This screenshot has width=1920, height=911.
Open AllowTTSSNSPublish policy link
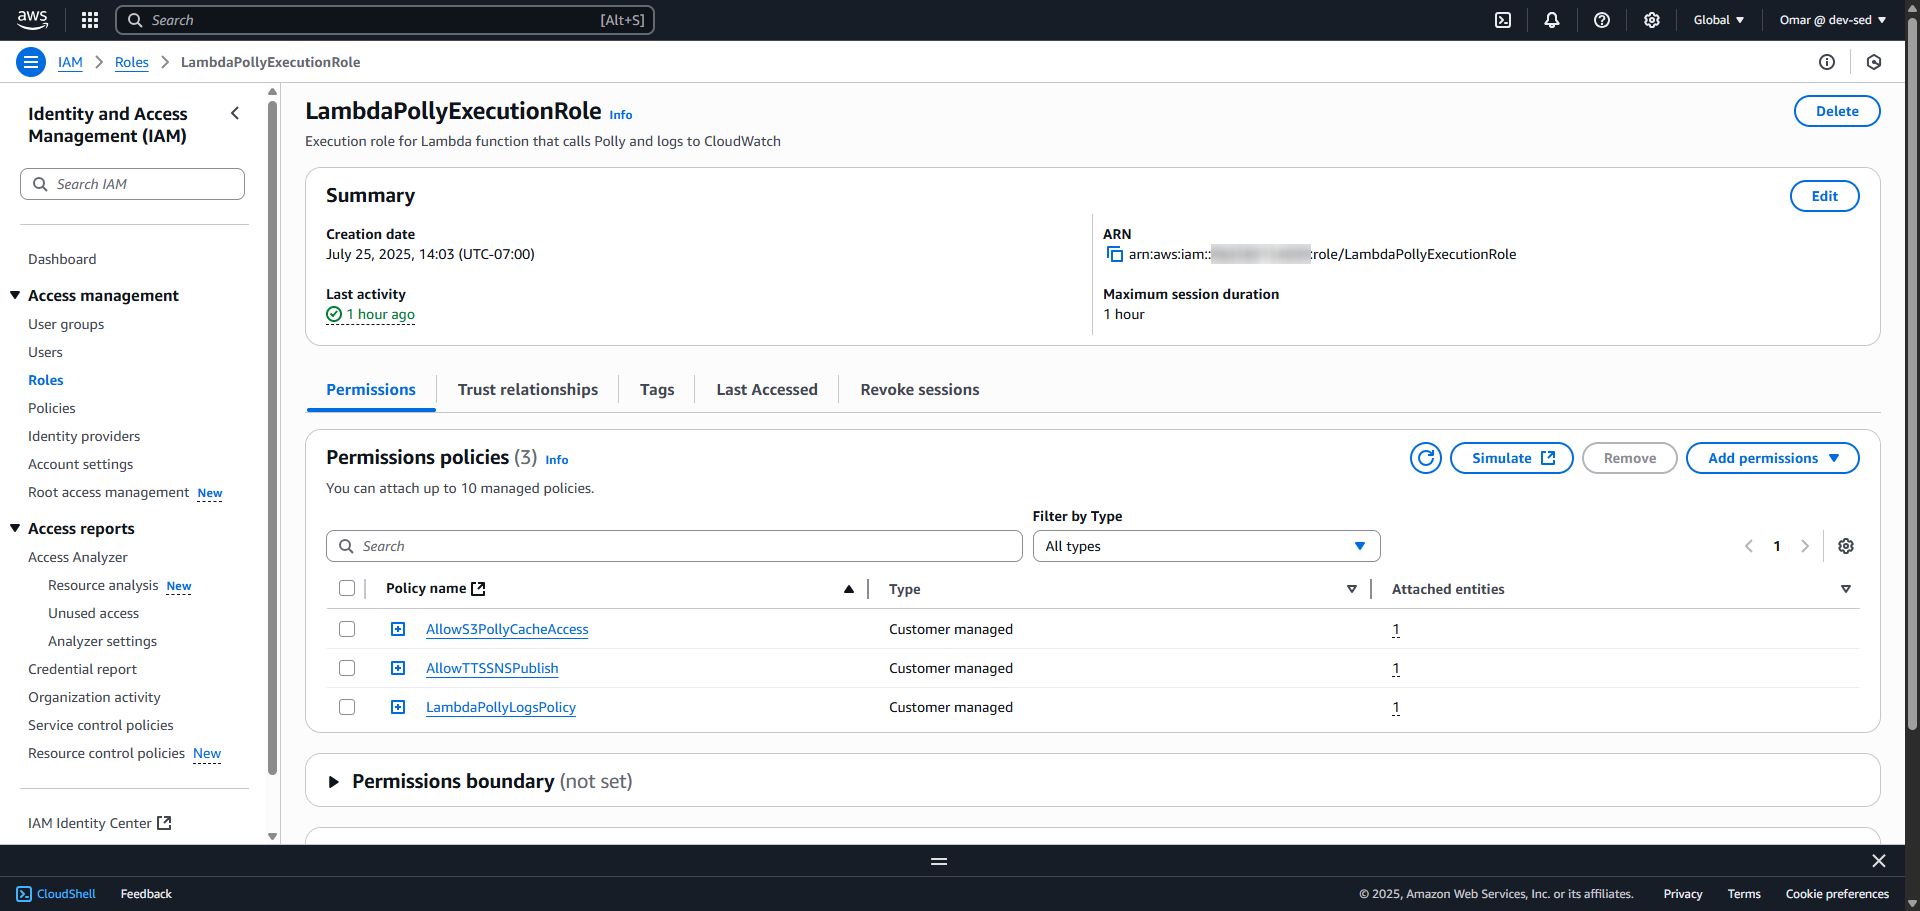point(492,668)
